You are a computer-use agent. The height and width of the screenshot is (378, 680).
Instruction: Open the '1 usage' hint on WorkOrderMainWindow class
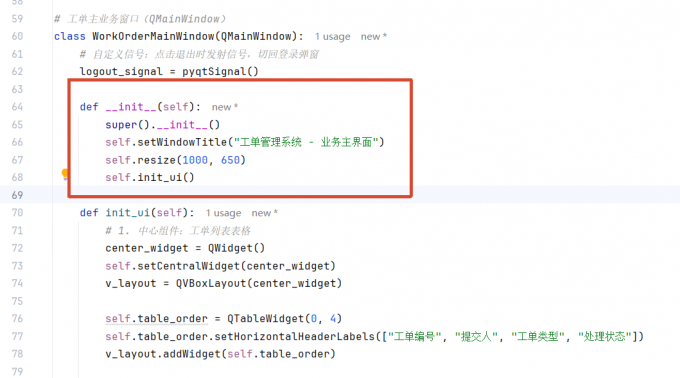[332, 37]
